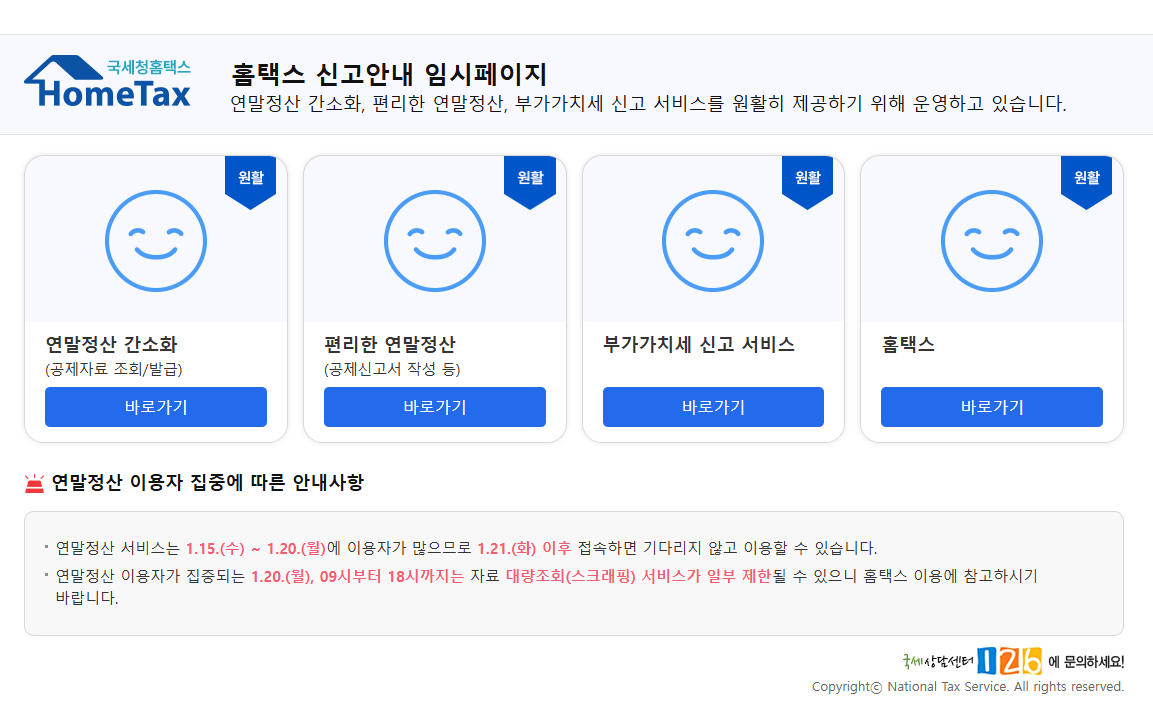Click the Copyright National Tax Service line
Image resolution: width=1153 pixels, height=716 pixels.
[968, 687]
